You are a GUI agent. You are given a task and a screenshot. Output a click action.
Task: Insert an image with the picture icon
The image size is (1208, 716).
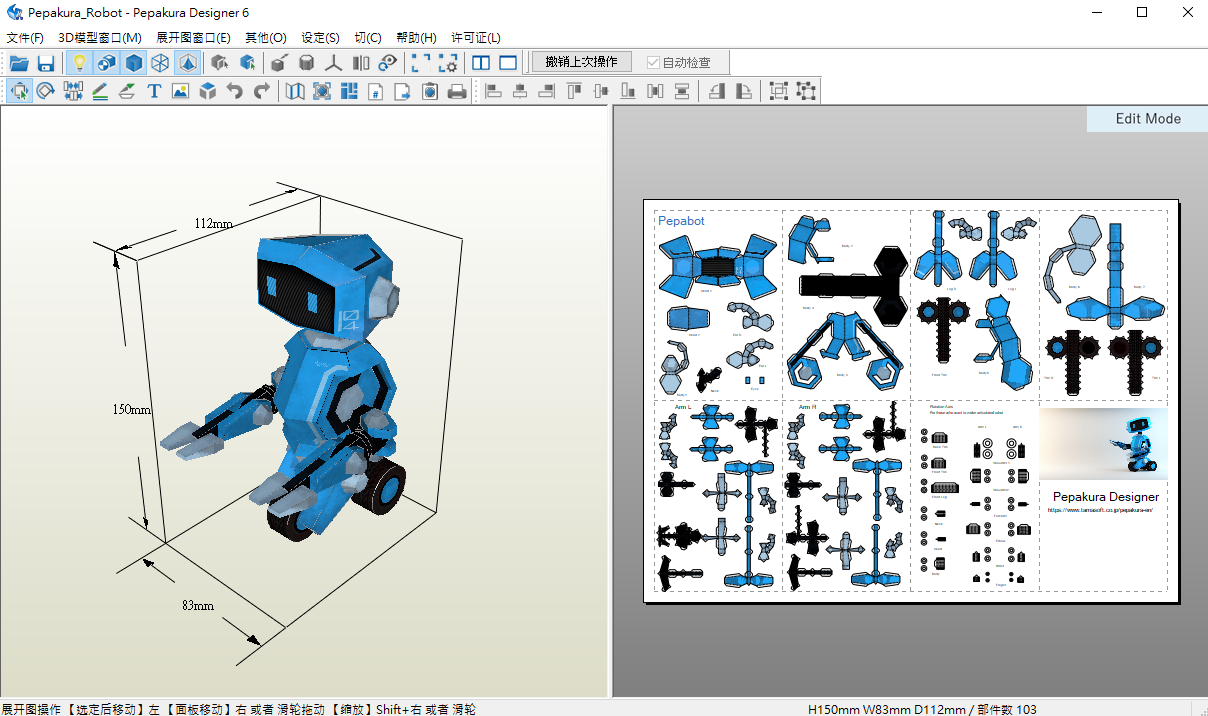point(180,91)
